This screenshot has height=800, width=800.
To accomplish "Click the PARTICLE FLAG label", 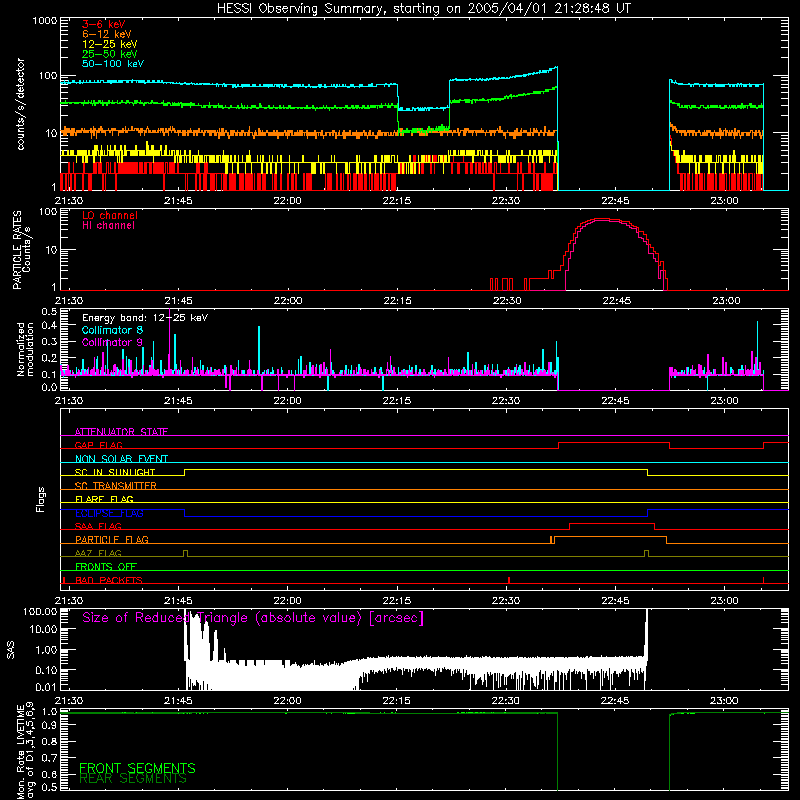I will (112, 540).
